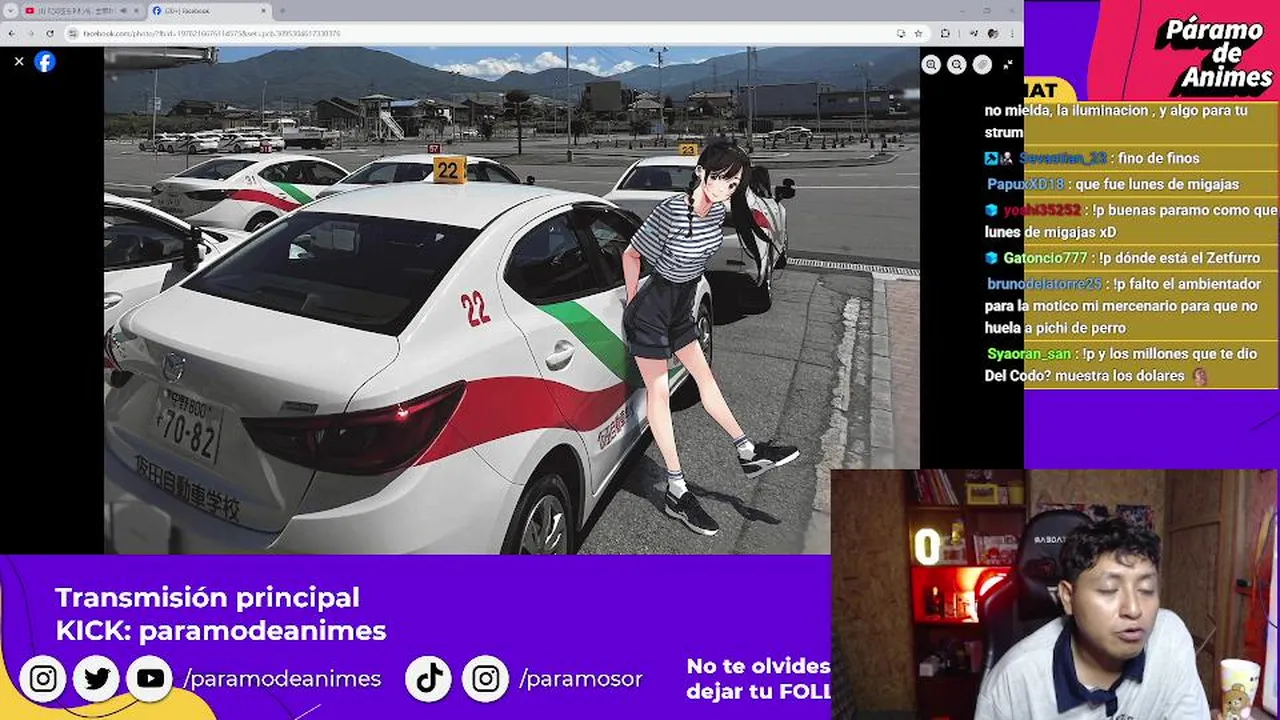Click 'KICK: paramodeanimes' text
The image size is (1280, 720).
[221, 631]
